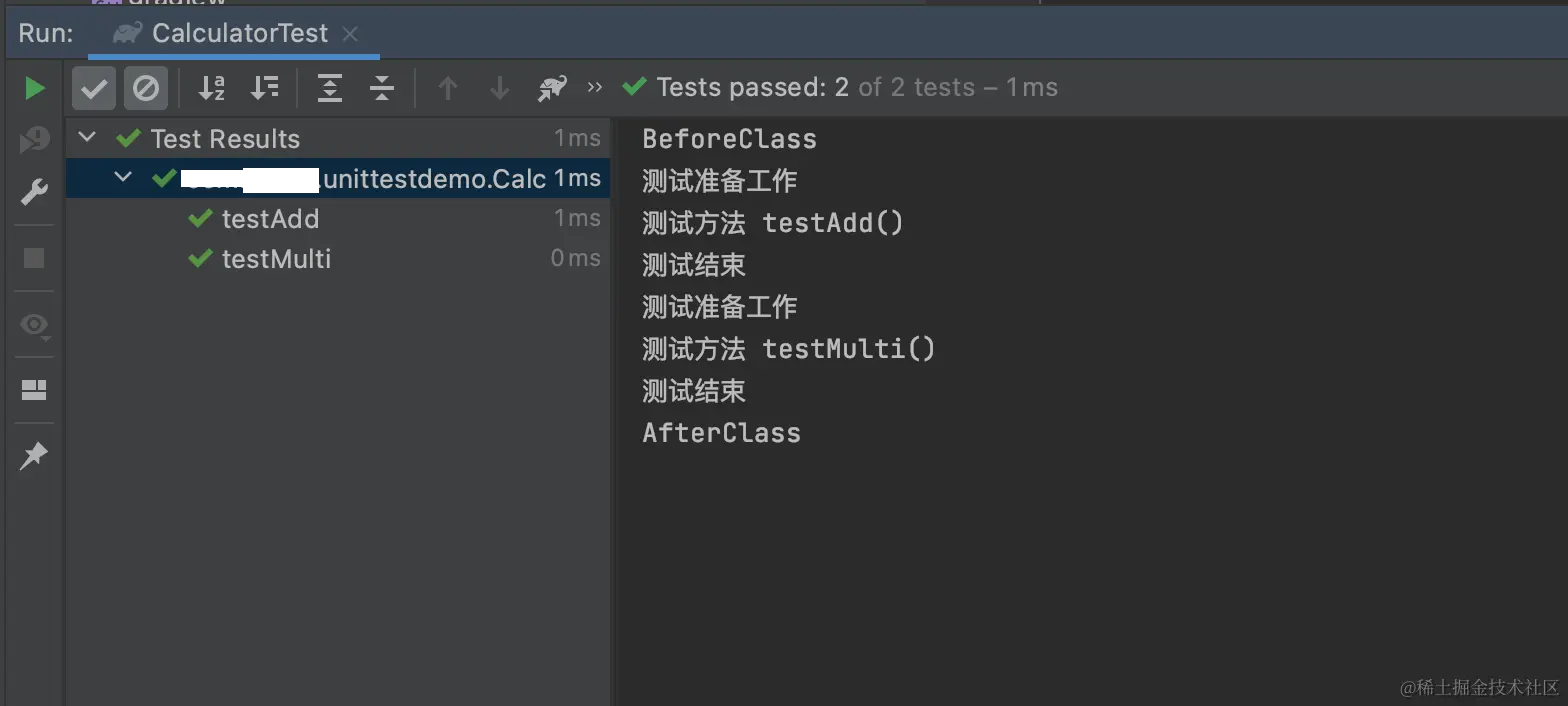This screenshot has width=1568, height=706.
Task: Pin the run tab with pin icon
Action: click(34, 456)
